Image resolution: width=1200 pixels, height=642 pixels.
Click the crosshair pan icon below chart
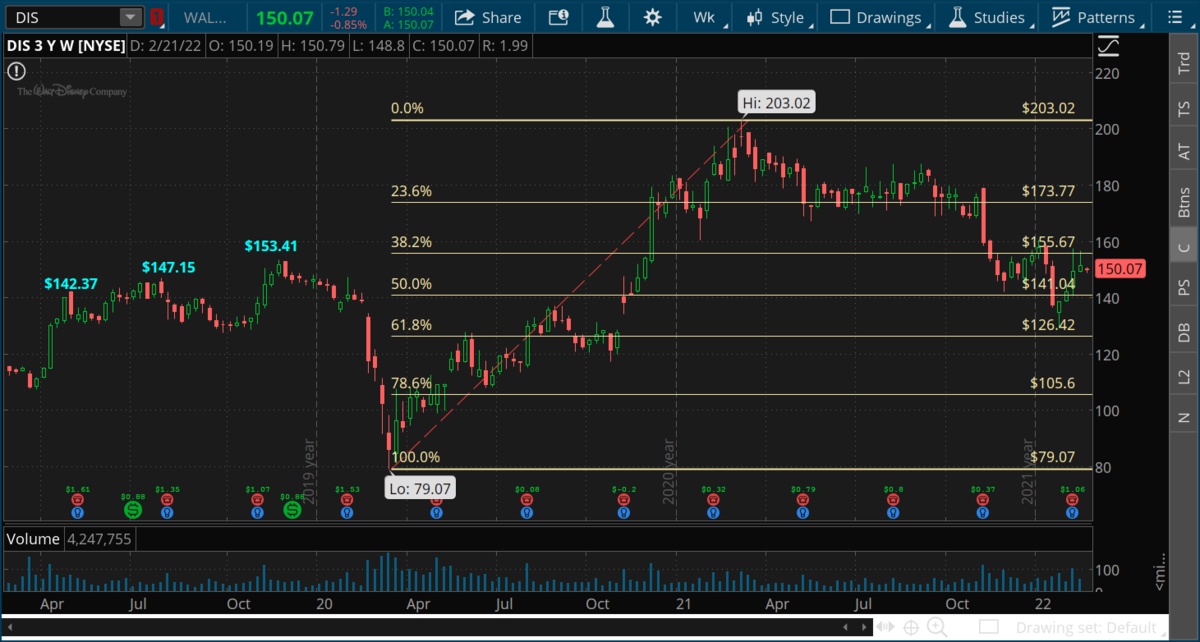click(911, 627)
